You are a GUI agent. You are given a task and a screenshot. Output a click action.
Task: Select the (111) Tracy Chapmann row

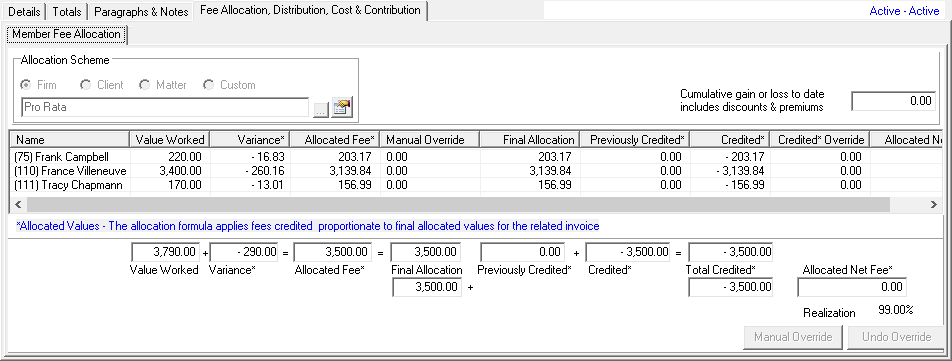(475, 185)
